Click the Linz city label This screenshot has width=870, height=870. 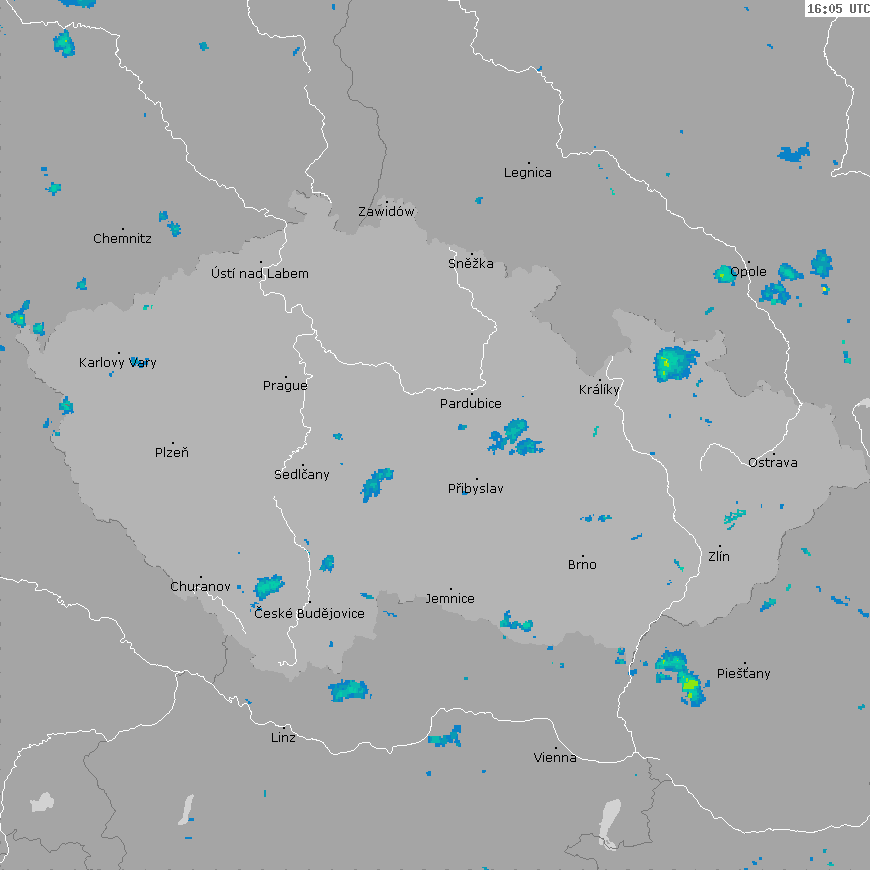click(x=283, y=738)
